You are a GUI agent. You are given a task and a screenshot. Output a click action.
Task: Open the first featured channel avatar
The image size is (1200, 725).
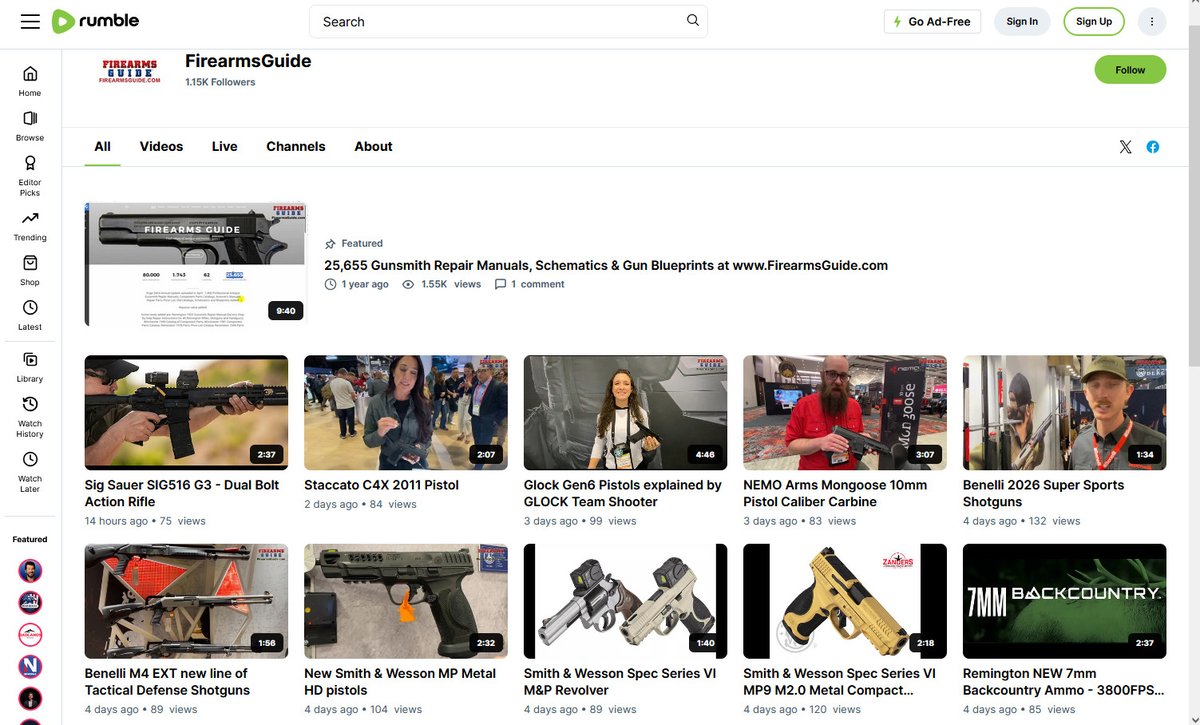pyautogui.click(x=30, y=571)
